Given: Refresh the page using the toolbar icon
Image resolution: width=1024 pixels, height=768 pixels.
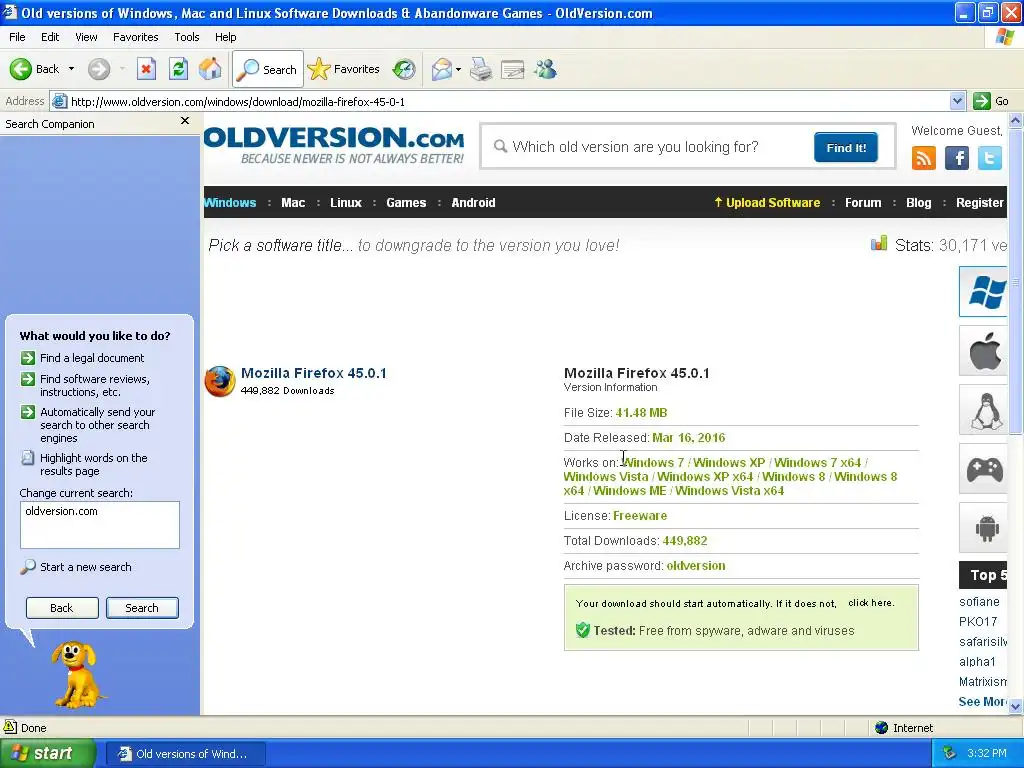Looking at the screenshot, I should pos(178,69).
